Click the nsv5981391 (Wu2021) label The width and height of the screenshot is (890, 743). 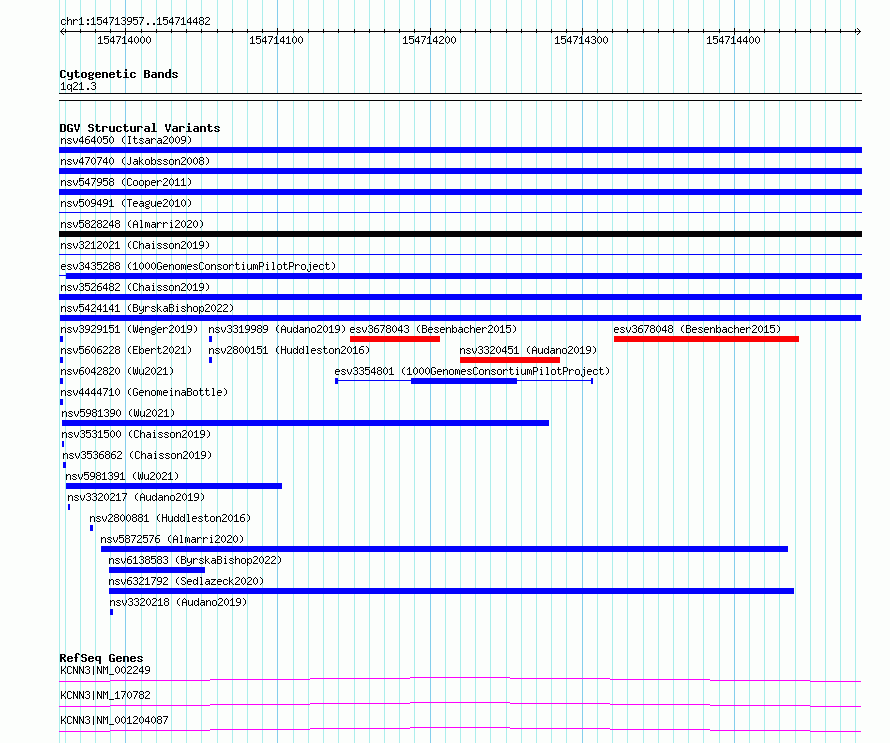pyautogui.click(x=122, y=476)
